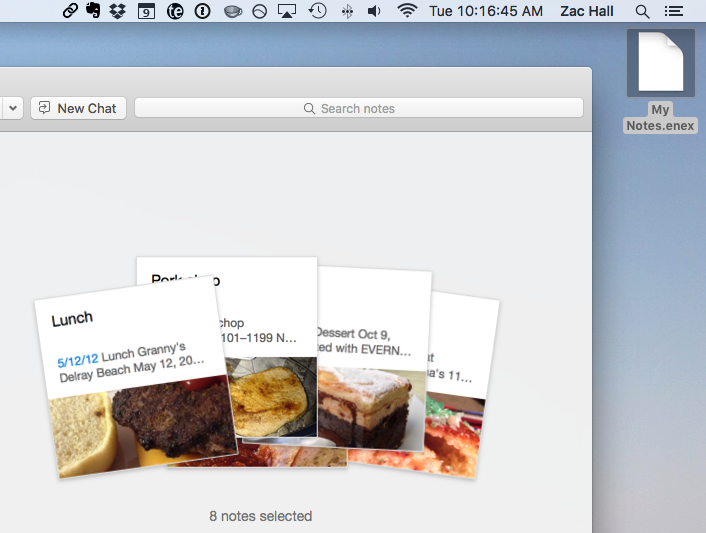This screenshot has height=533, width=706.
Task: Open Time Machine menu bar icon
Action: coord(317,11)
